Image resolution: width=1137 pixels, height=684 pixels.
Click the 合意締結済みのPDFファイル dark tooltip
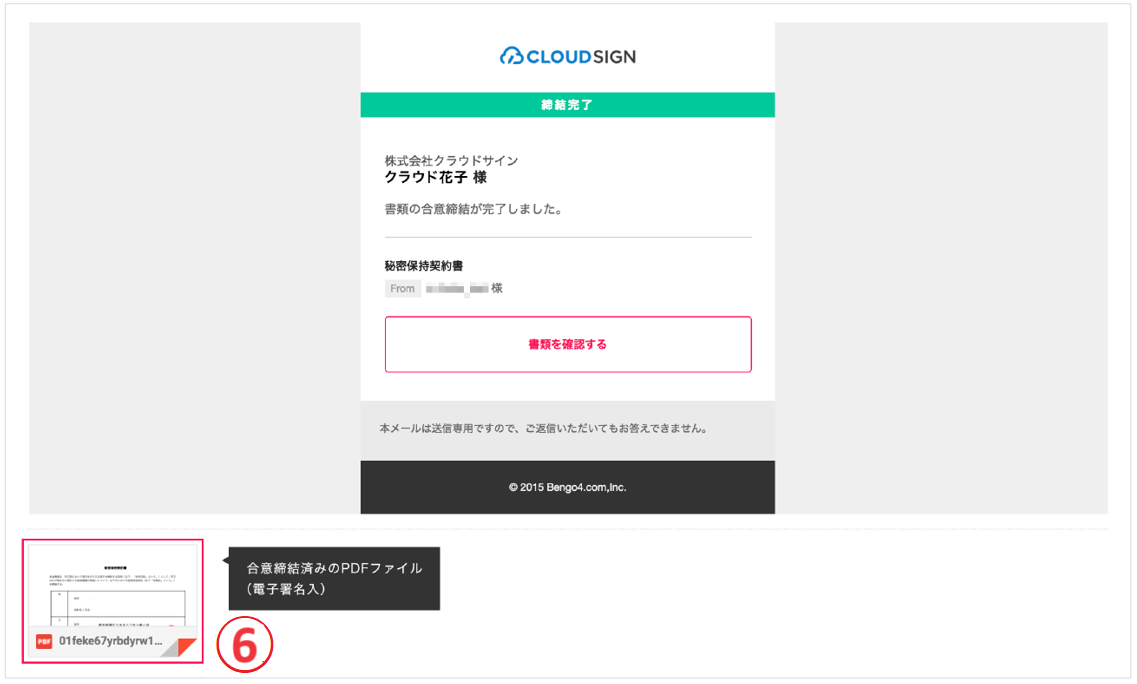(334, 578)
